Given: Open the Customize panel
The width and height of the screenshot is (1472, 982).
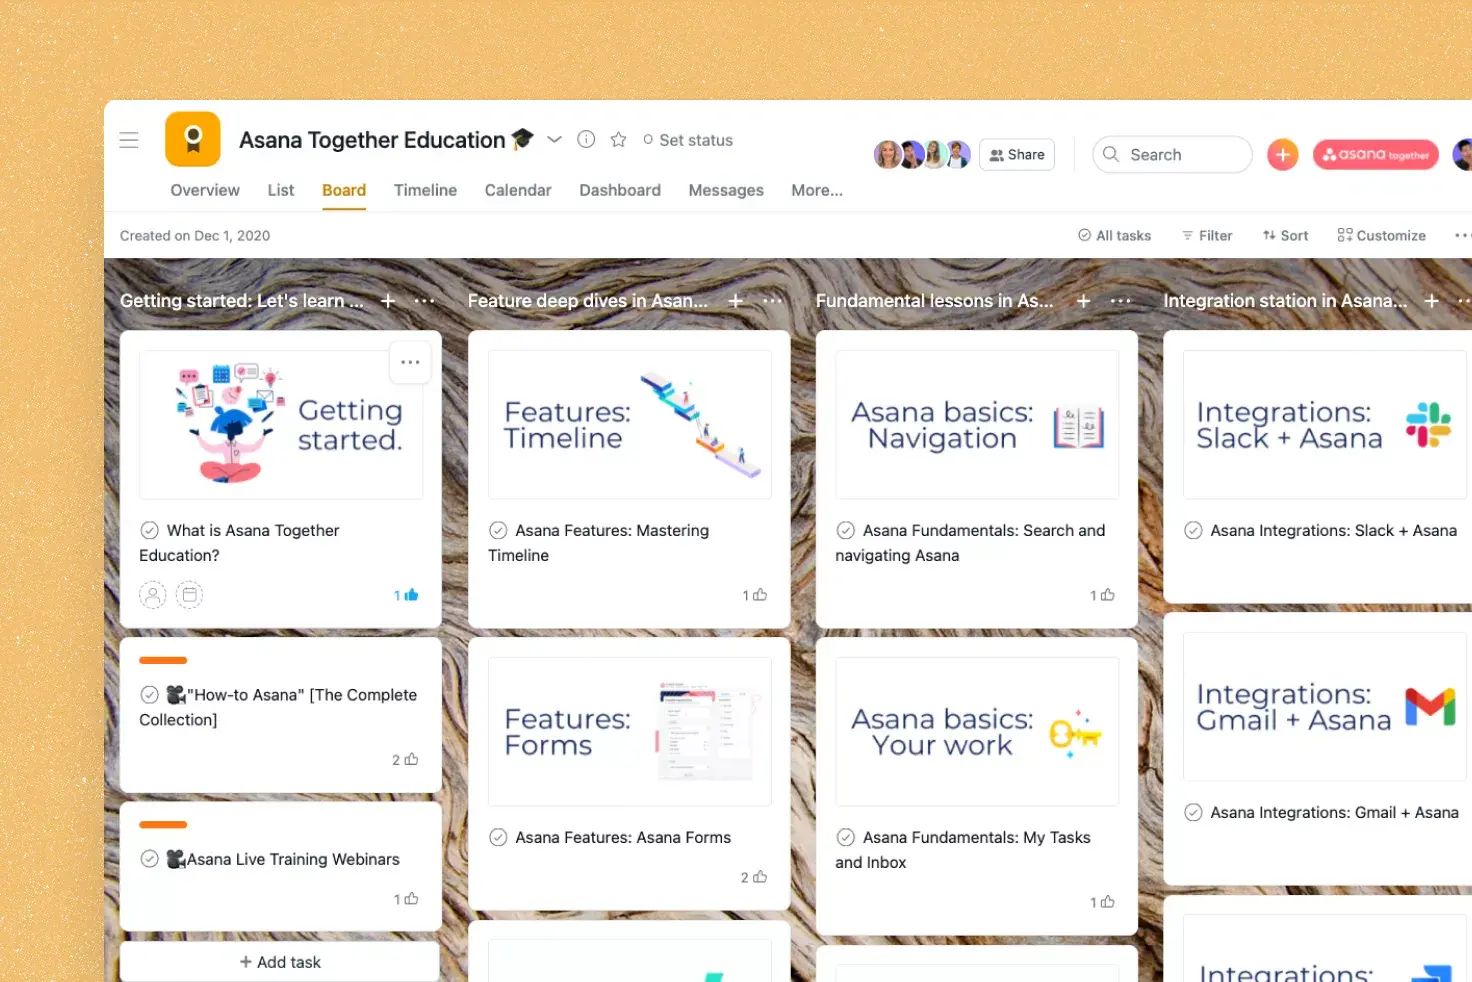Looking at the screenshot, I should click(1381, 235).
